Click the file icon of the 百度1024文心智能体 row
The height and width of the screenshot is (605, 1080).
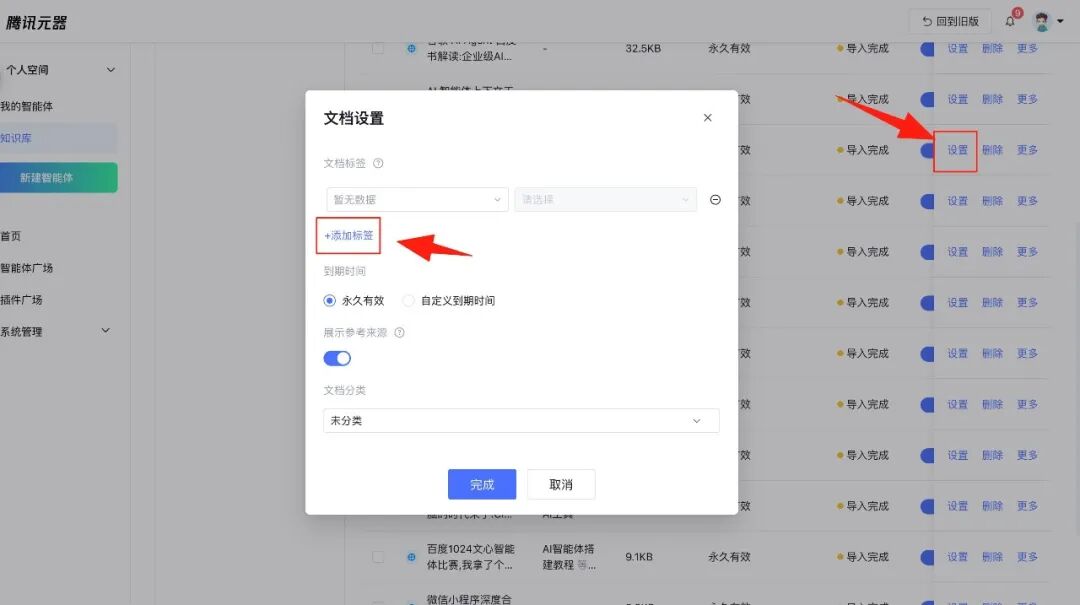pyautogui.click(x=411, y=557)
